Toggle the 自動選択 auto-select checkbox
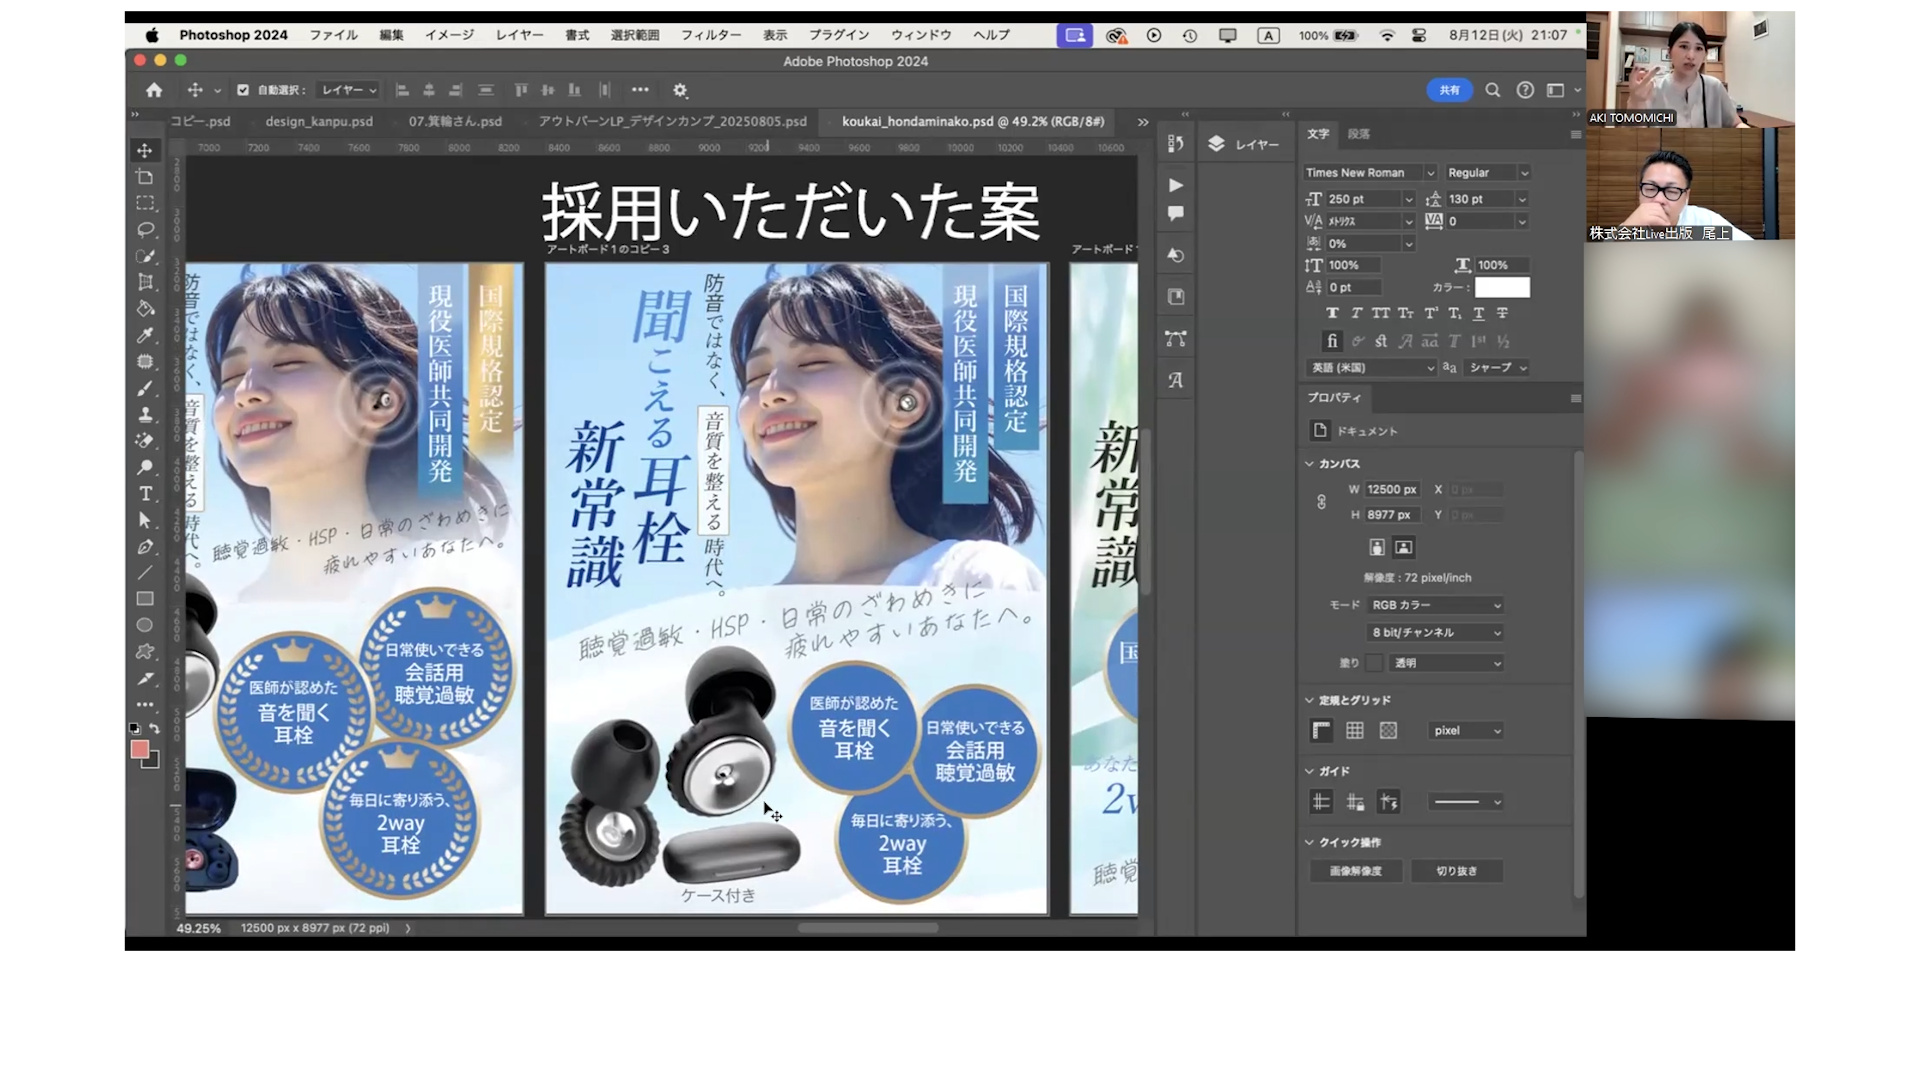The image size is (1920, 1080). tap(243, 90)
